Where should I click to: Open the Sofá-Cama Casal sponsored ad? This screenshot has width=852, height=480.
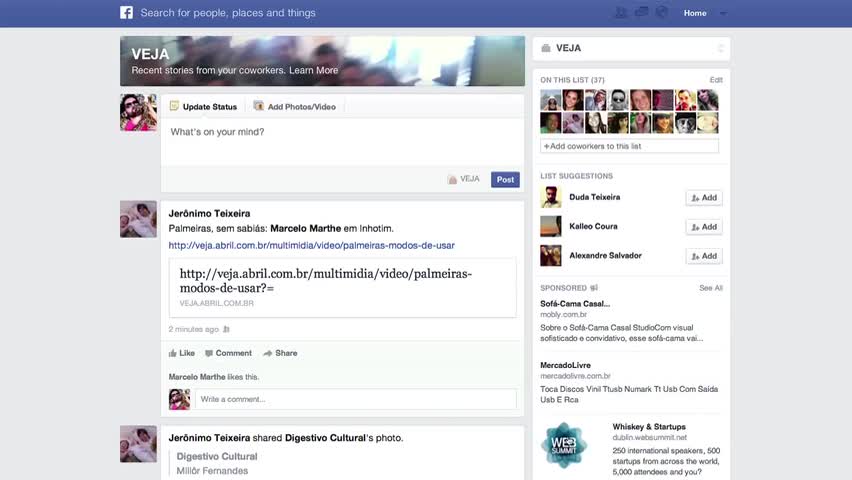[x=575, y=304]
